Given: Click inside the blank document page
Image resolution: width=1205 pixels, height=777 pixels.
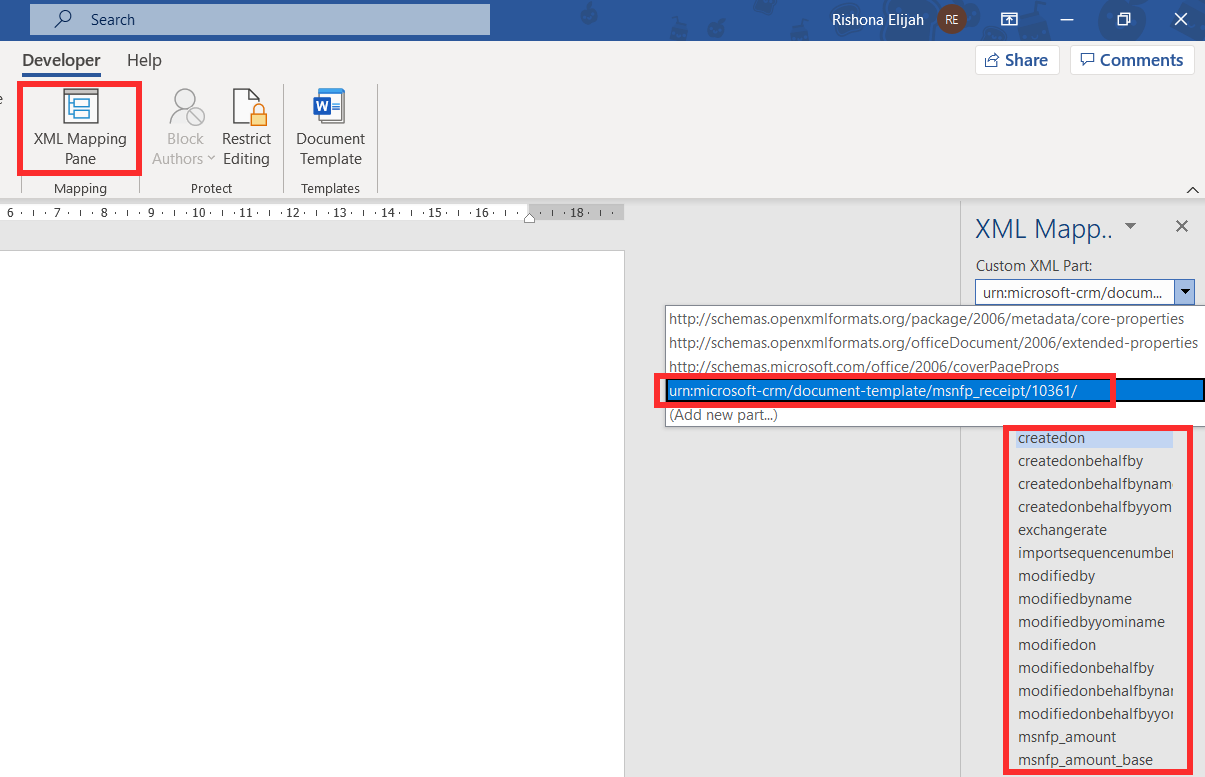Looking at the screenshot, I should (x=310, y=513).
